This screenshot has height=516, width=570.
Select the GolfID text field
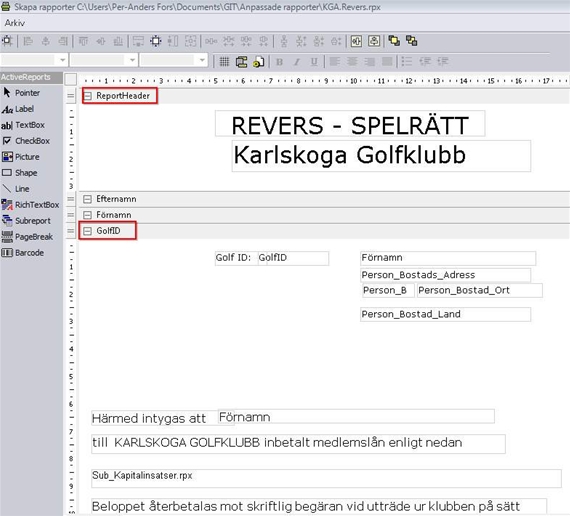tap(293, 258)
